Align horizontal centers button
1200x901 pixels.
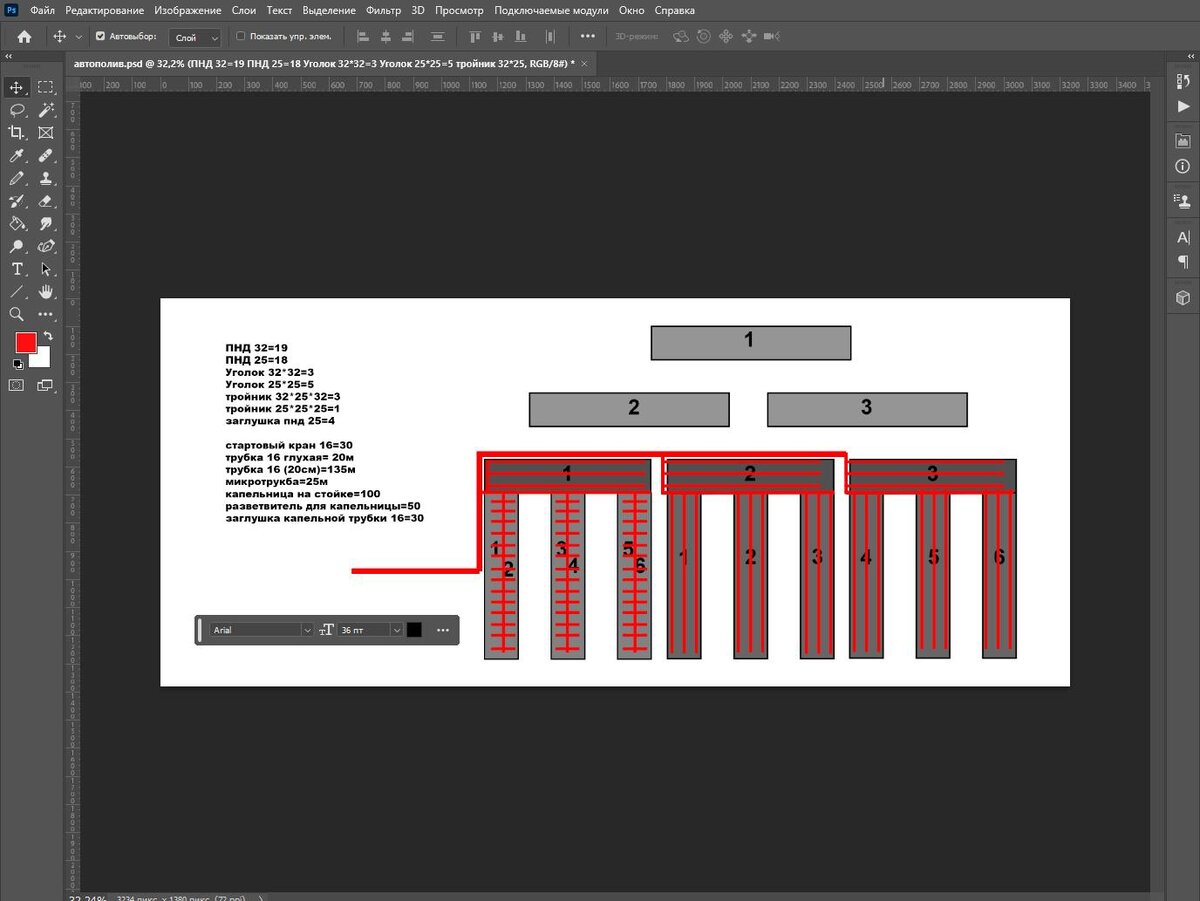(387, 36)
